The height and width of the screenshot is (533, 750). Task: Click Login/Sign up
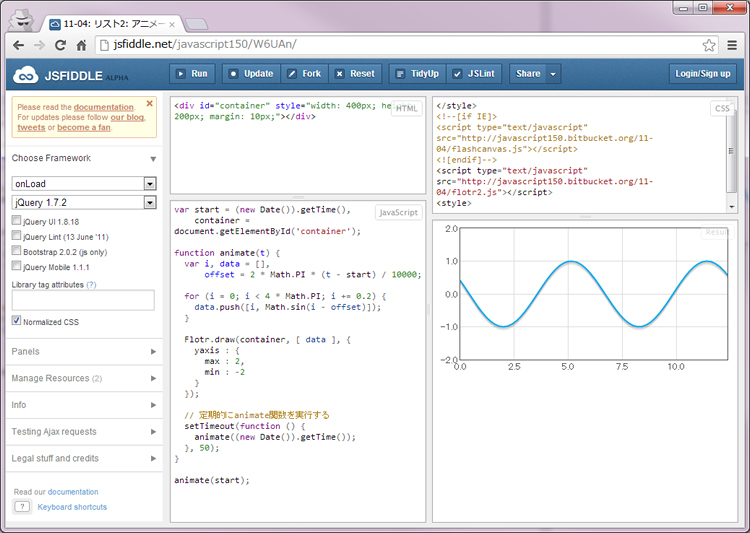703,74
